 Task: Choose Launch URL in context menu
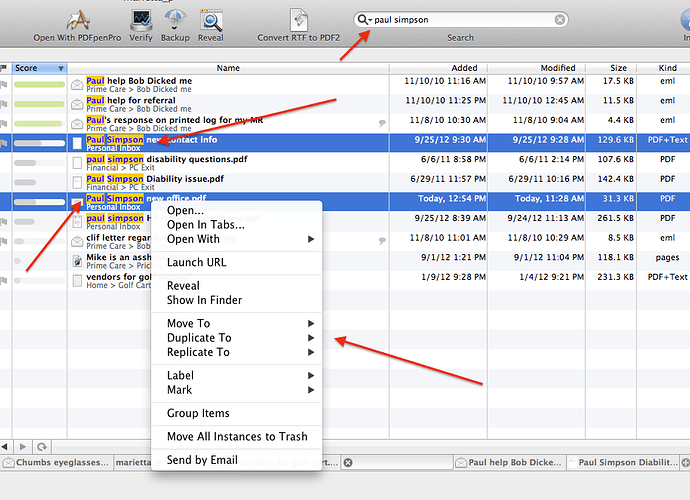point(237,262)
